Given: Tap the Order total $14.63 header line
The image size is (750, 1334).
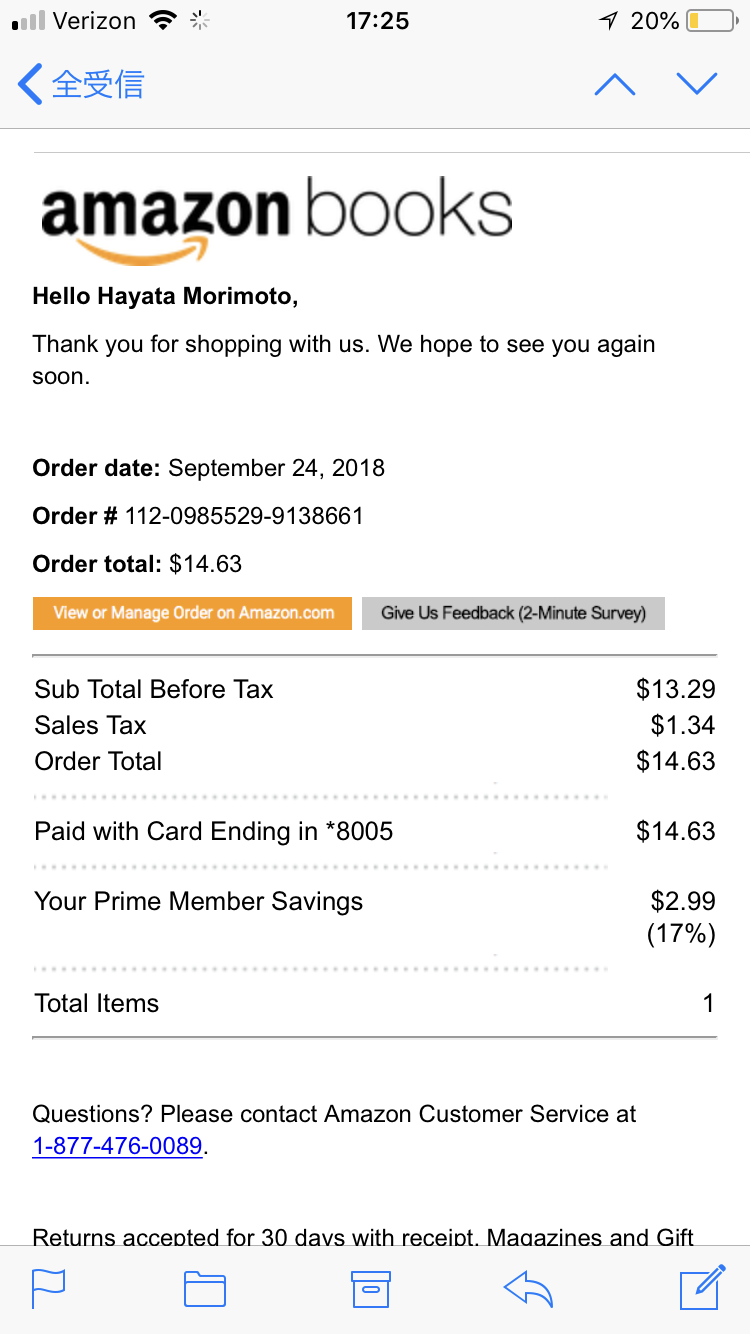Looking at the screenshot, I should point(137,564).
